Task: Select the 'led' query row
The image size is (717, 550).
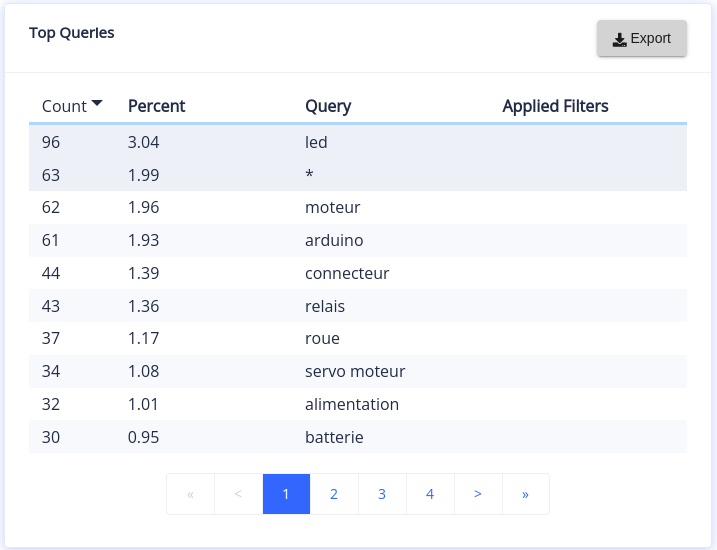Action: pyautogui.click(x=316, y=142)
